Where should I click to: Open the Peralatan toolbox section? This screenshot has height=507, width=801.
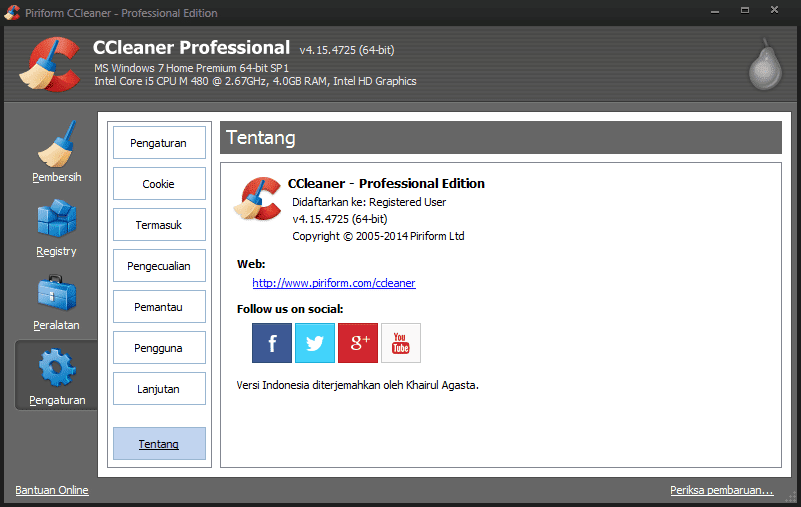point(56,303)
